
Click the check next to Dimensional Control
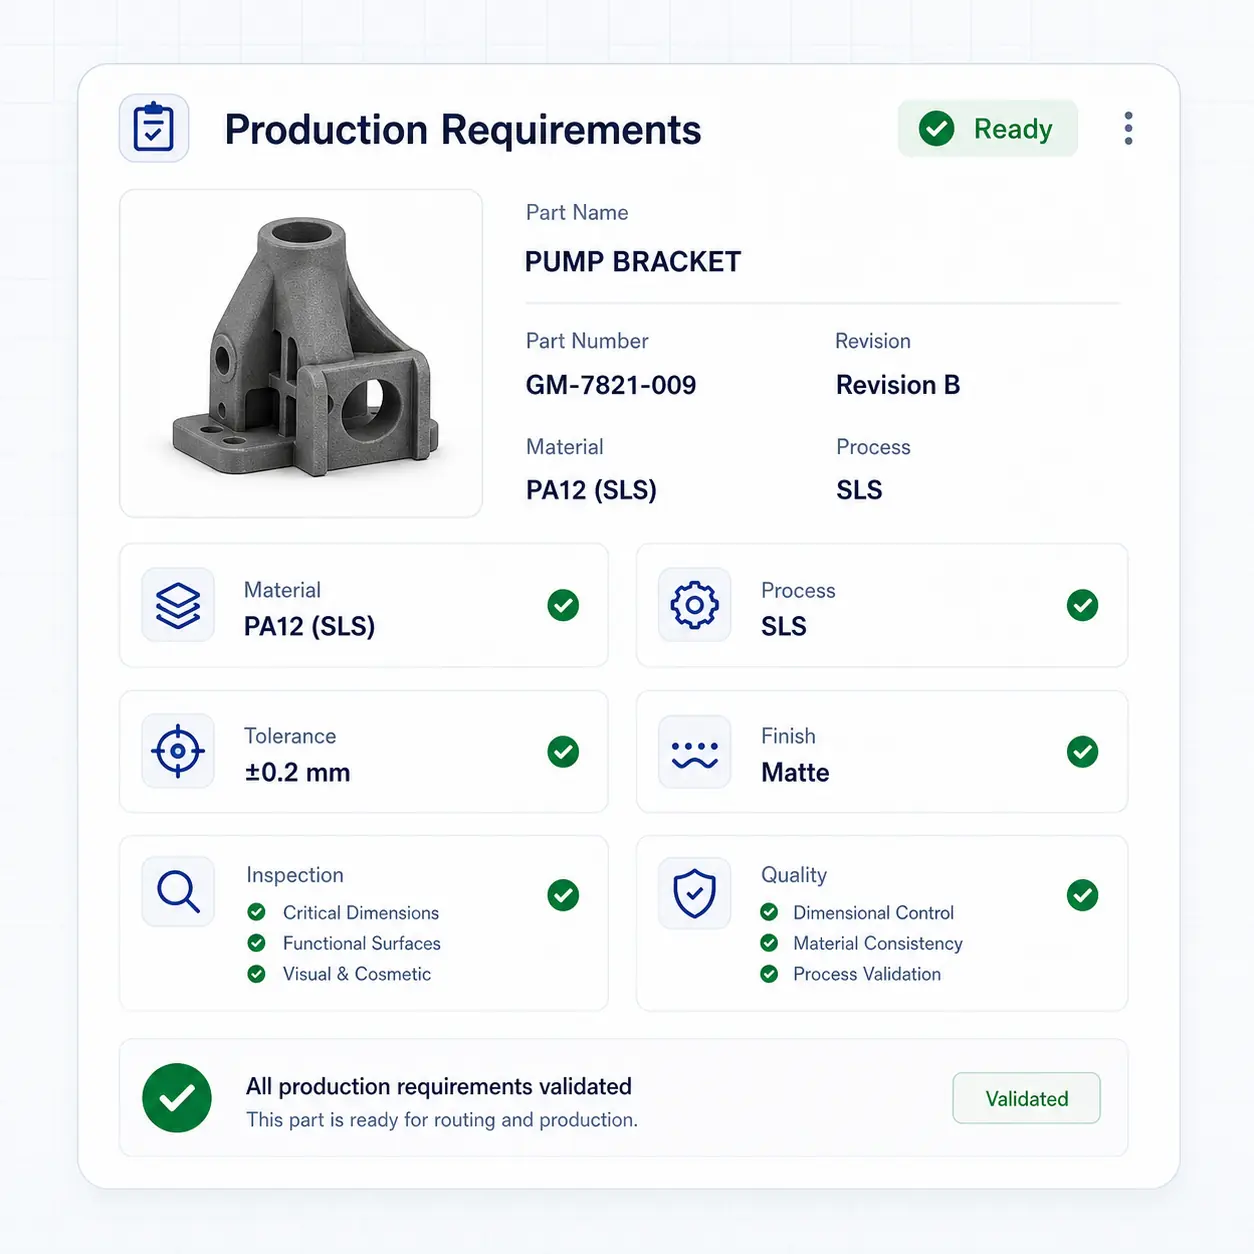coord(769,912)
